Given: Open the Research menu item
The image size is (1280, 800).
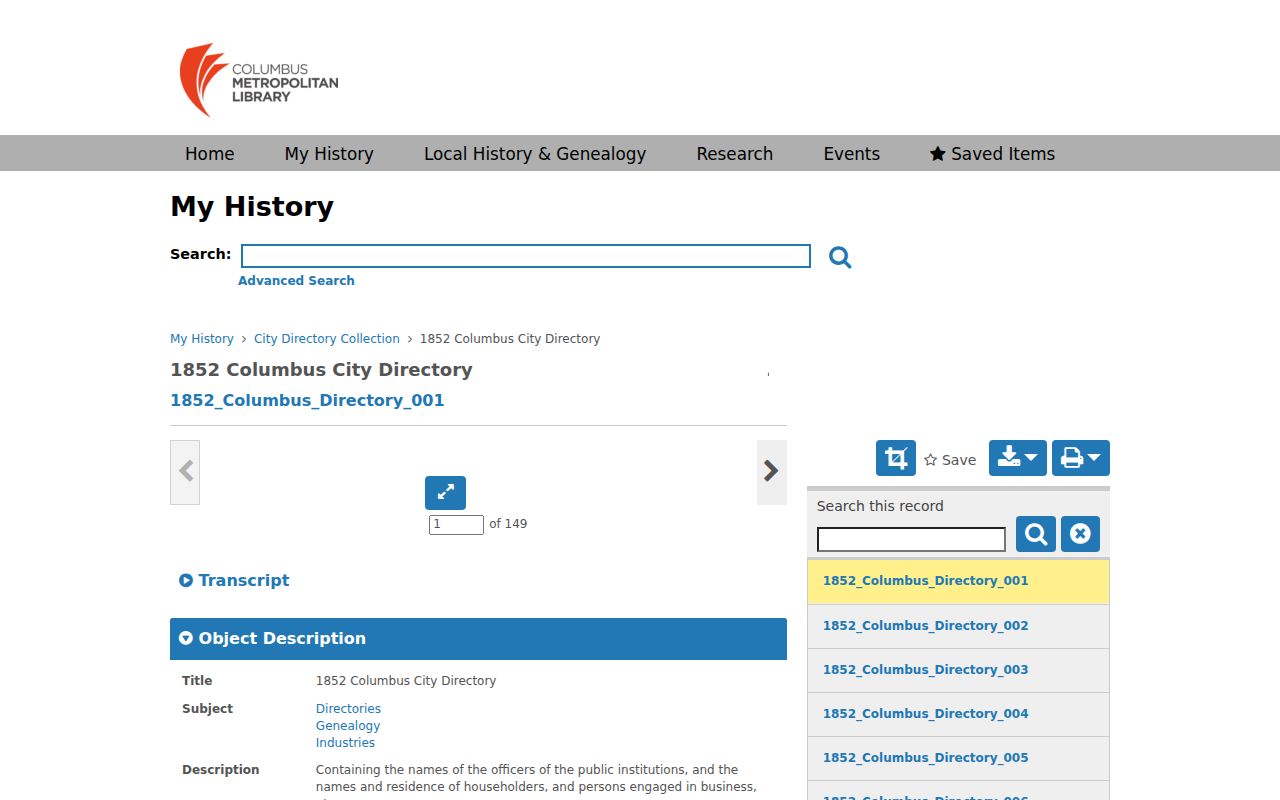Looking at the screenshot, I should [x=735, y=154].
